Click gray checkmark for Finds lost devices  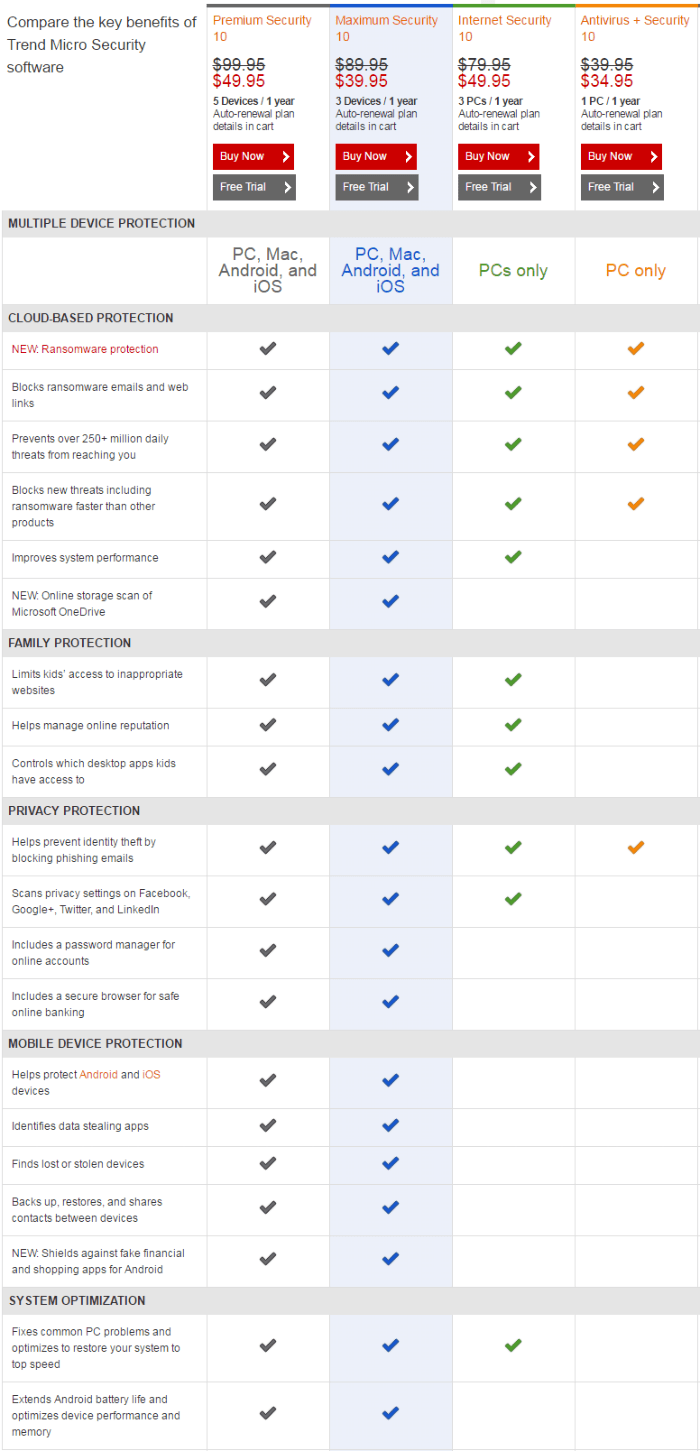point(267,1163)
